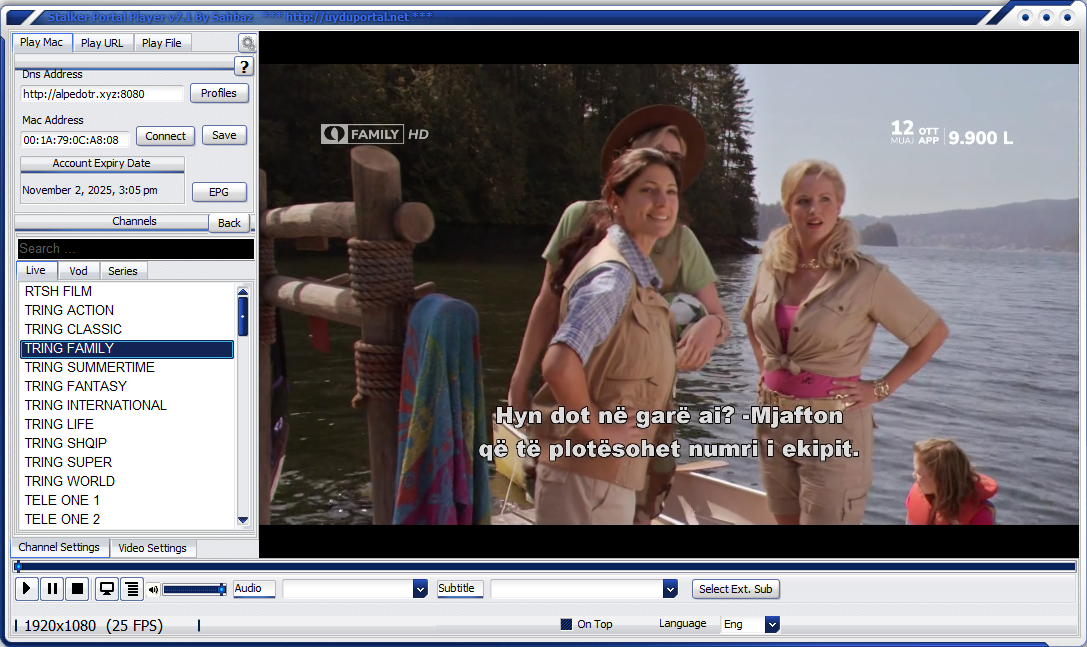Select the Live tab
The width and height of the screenshot is (1087, 647).
click(x=36, y=270)
